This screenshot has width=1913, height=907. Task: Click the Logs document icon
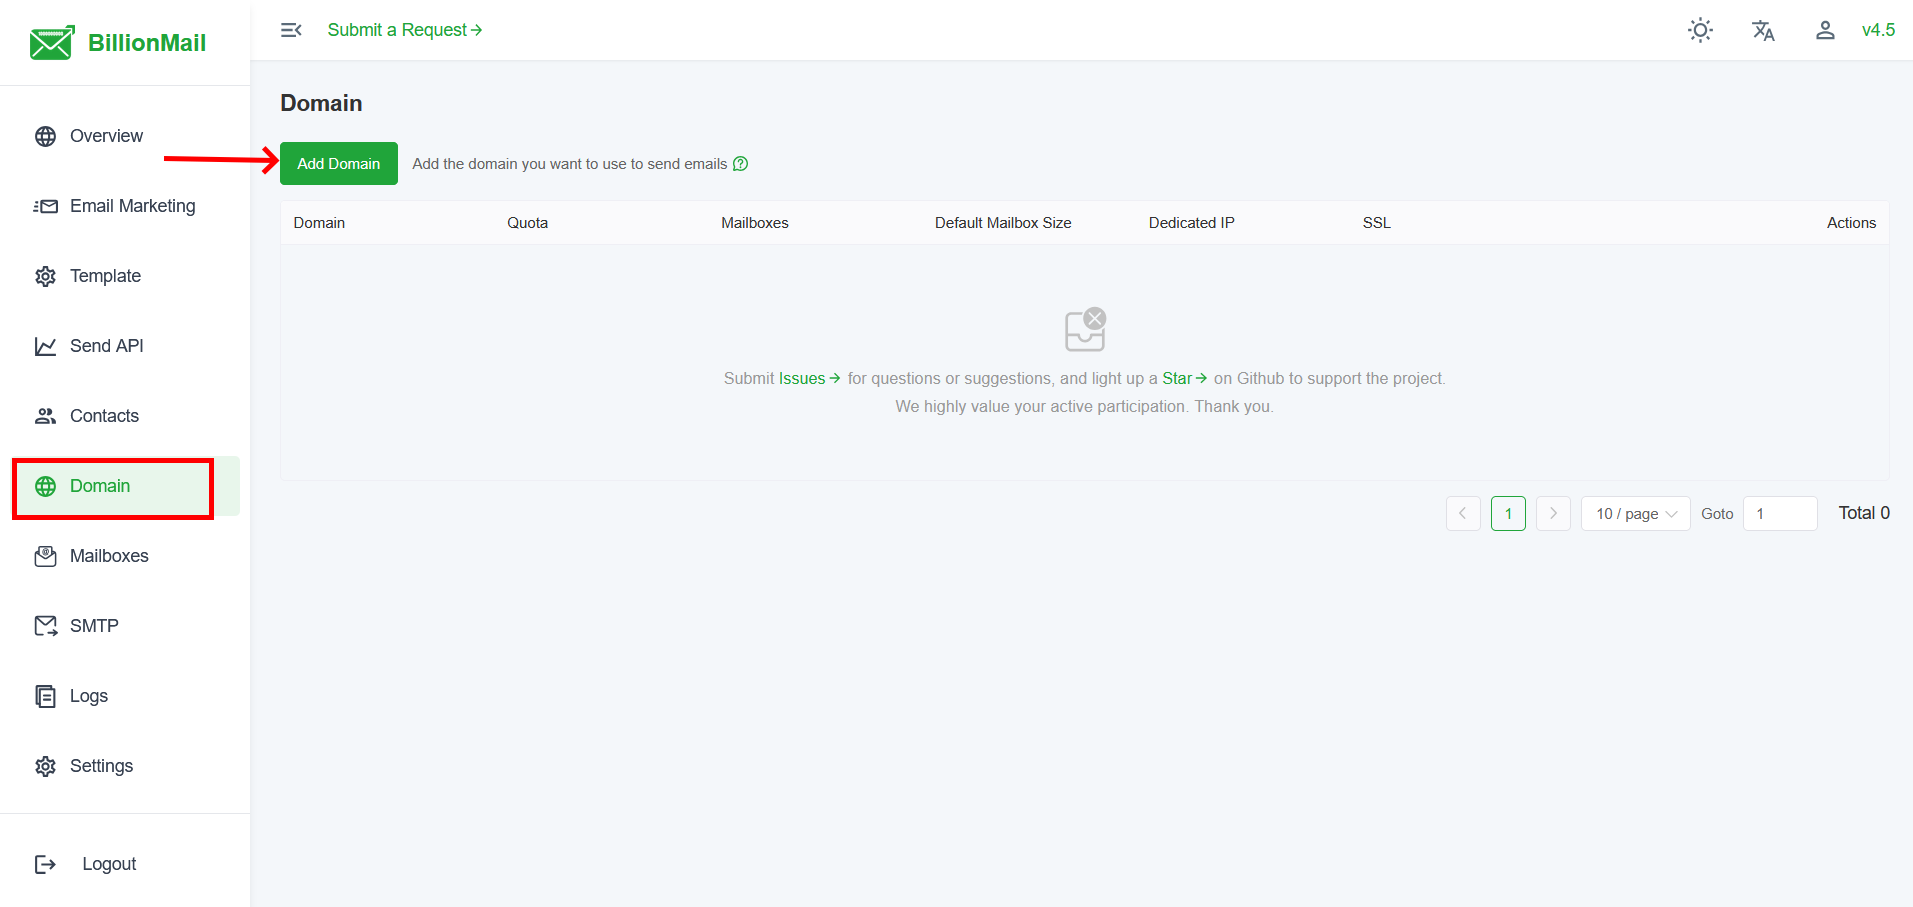[45, 696]
